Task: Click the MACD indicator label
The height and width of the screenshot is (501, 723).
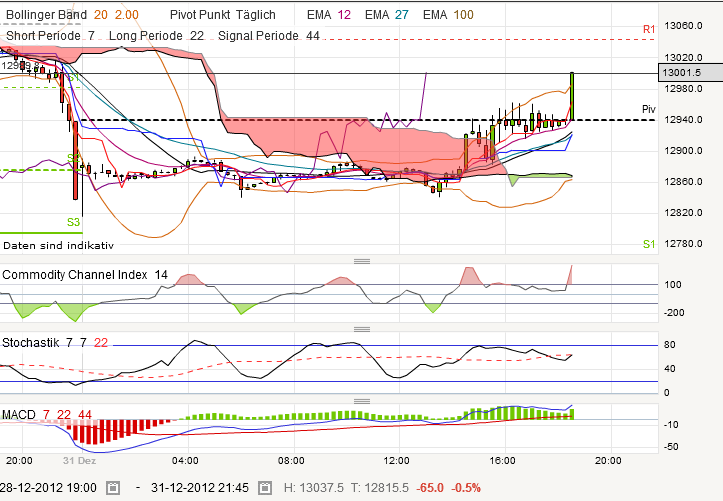Action: [x=20, y=414]
